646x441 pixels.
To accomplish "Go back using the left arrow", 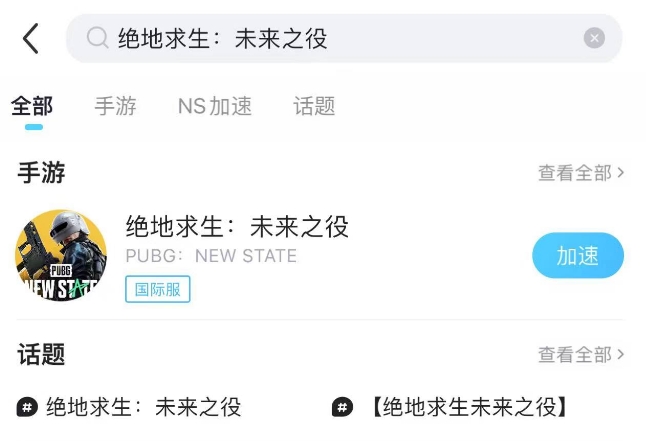I will click(31, 39).
